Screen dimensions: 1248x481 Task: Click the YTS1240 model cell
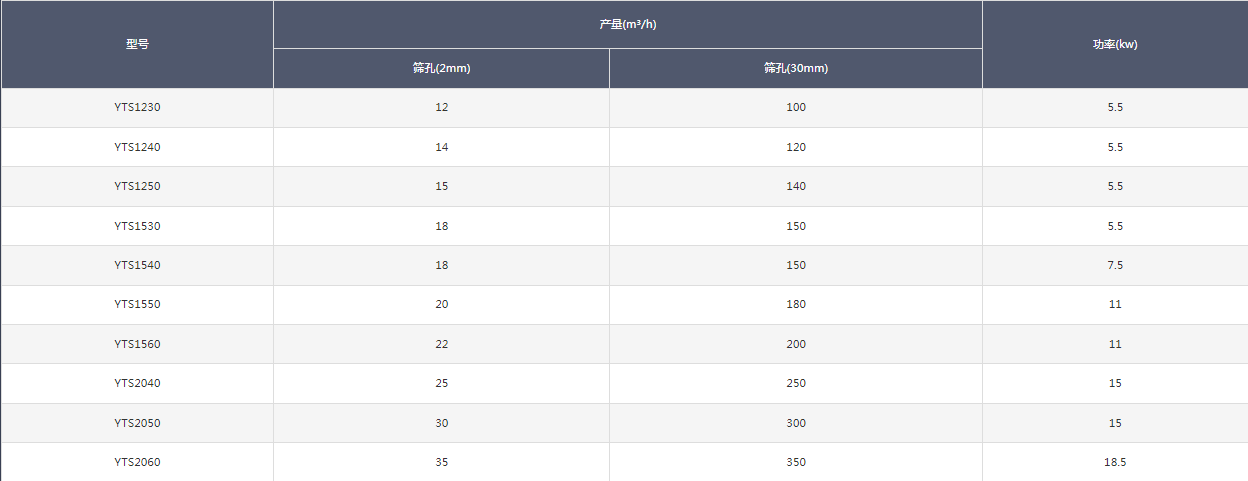(x=137, y=147)
